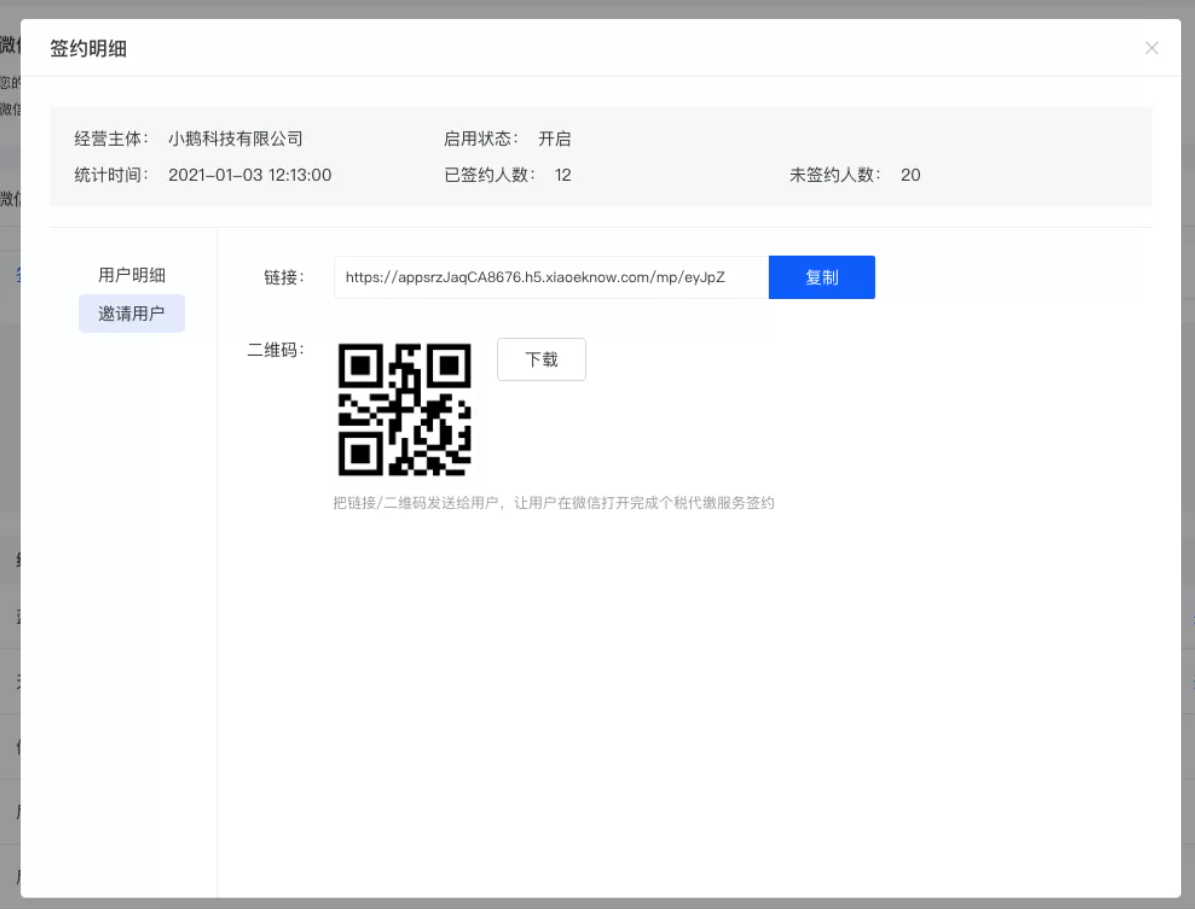The image size is (1195, 909).
Task: Focus the invitation link URL field
Action: (551, 277)
